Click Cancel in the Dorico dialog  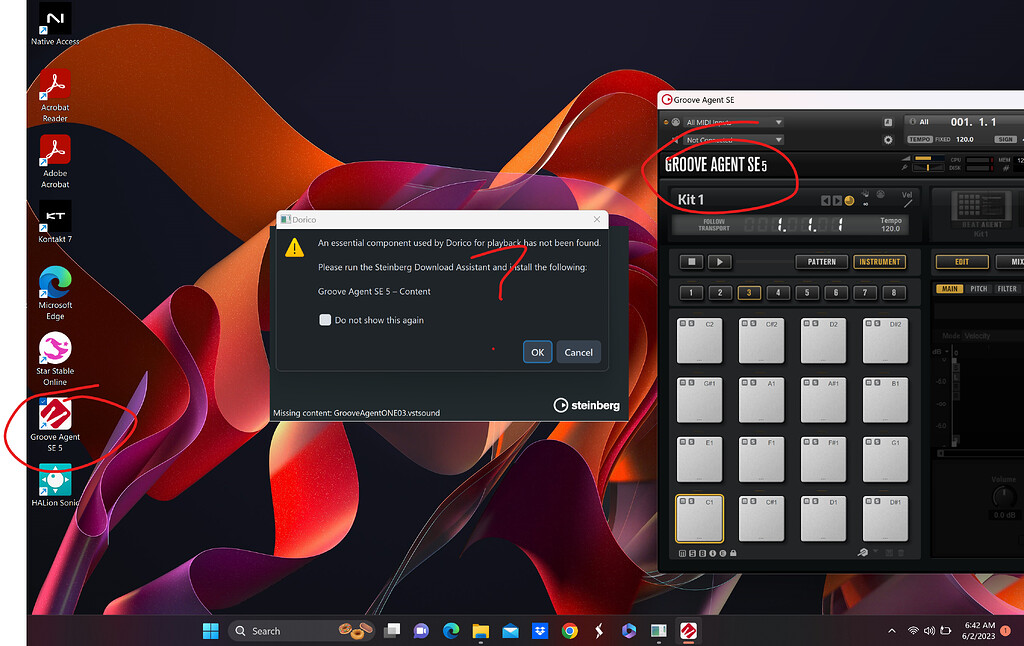pos(578,352)
